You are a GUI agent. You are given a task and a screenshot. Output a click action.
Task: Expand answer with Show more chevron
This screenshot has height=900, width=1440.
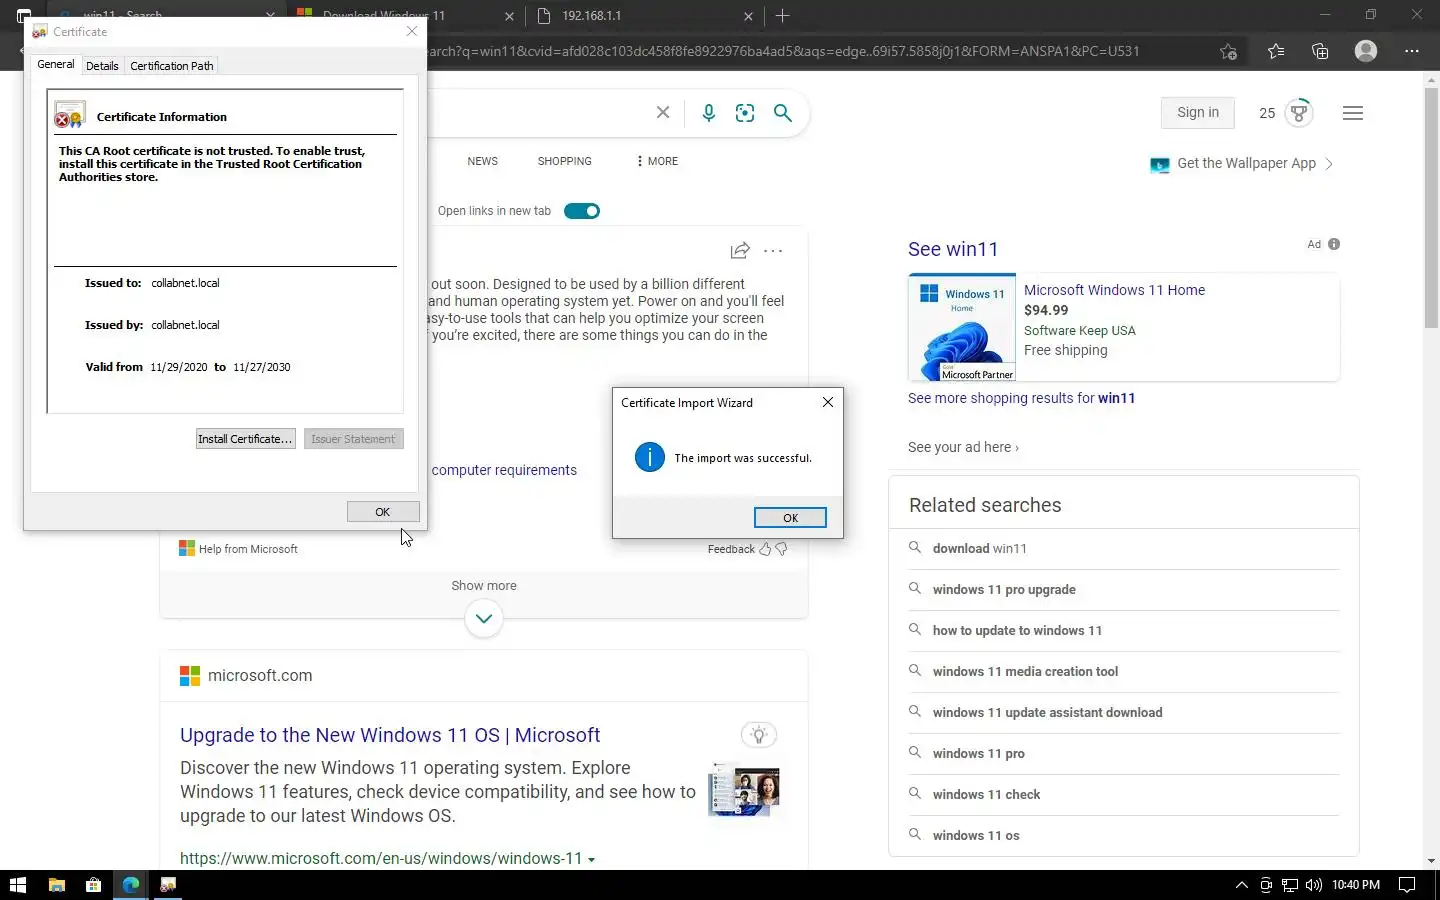coord(484,618)
